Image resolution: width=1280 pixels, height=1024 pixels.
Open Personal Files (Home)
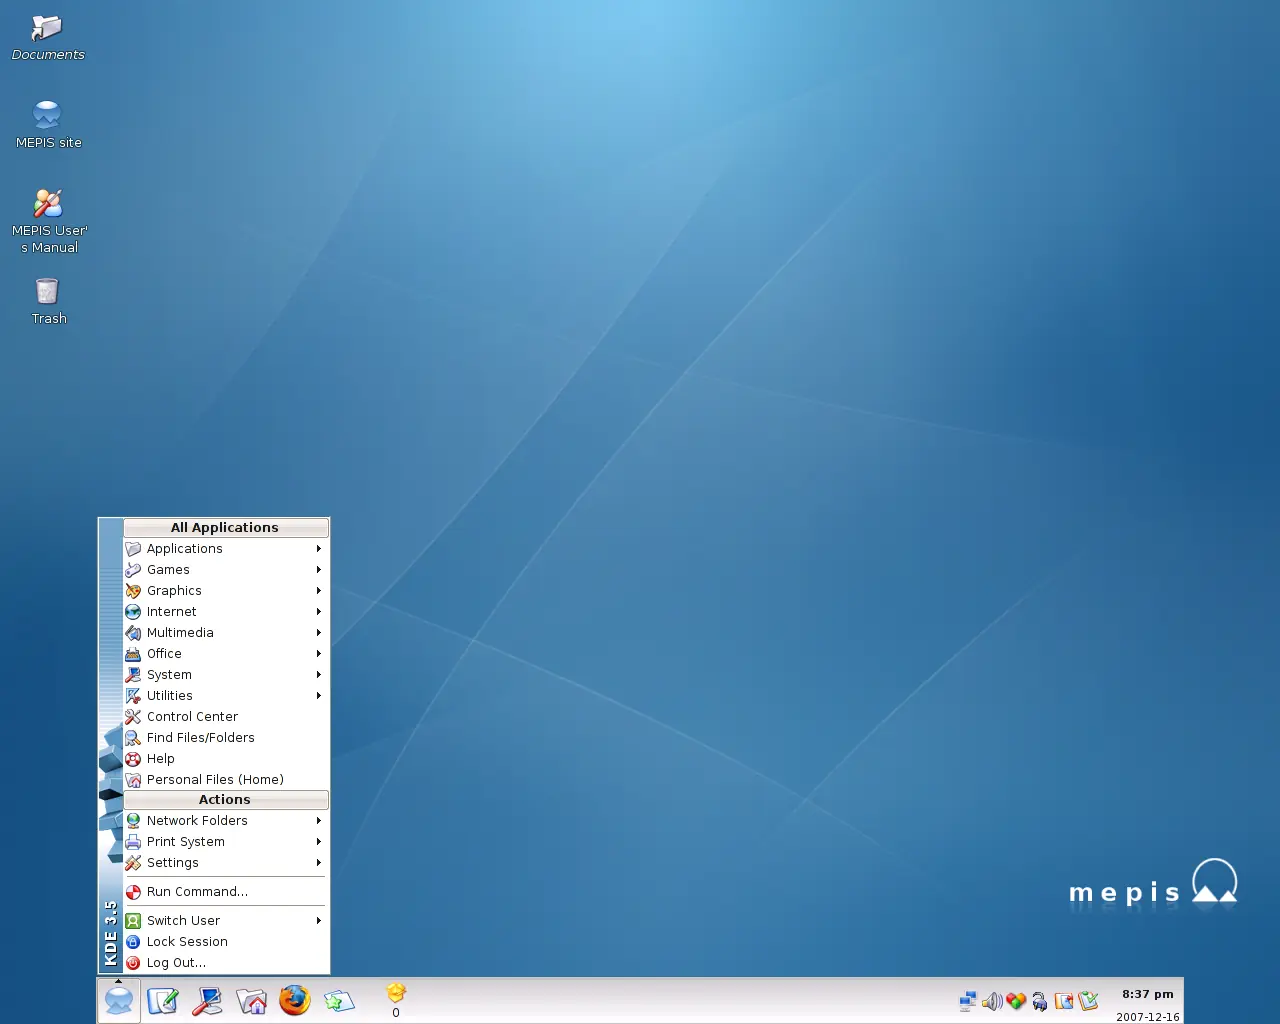(226, 780)
